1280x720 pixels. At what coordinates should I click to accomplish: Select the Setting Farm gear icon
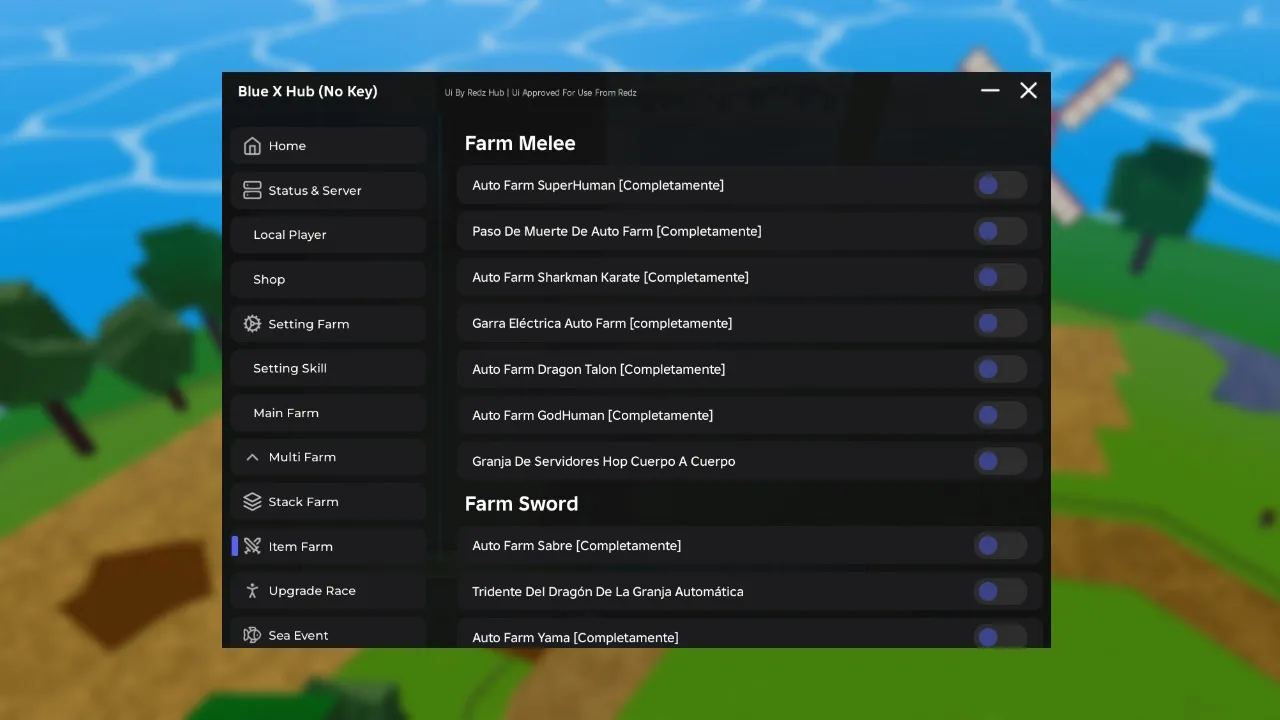click(x=252, y=323)
